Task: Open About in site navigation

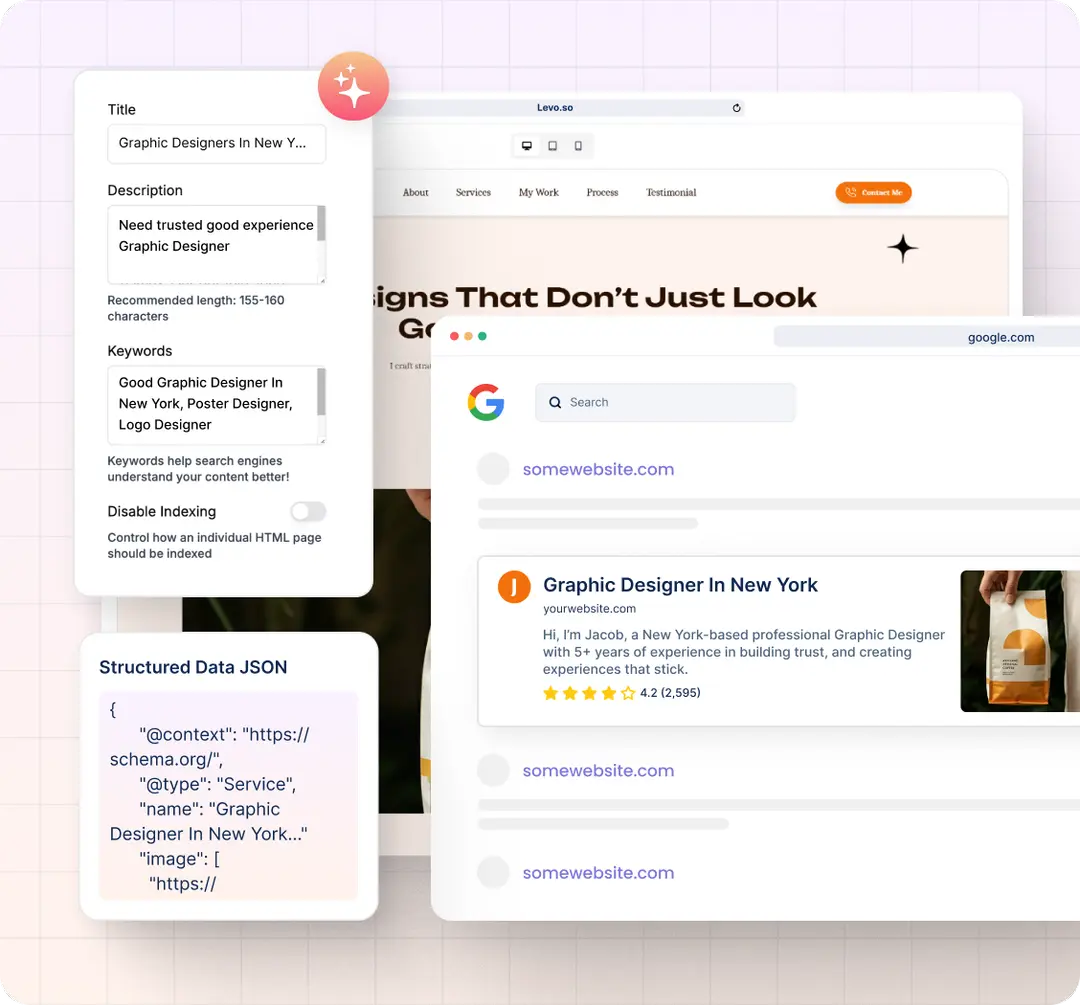Action: point(415,193)
